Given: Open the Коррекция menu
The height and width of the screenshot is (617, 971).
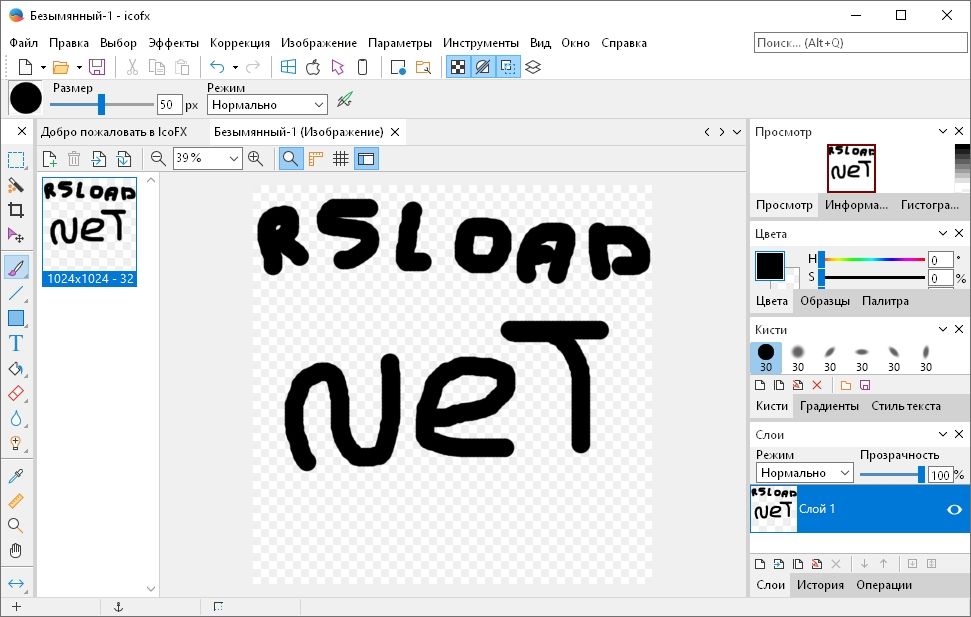Looking at the screenshot, I should click(240, 43).
